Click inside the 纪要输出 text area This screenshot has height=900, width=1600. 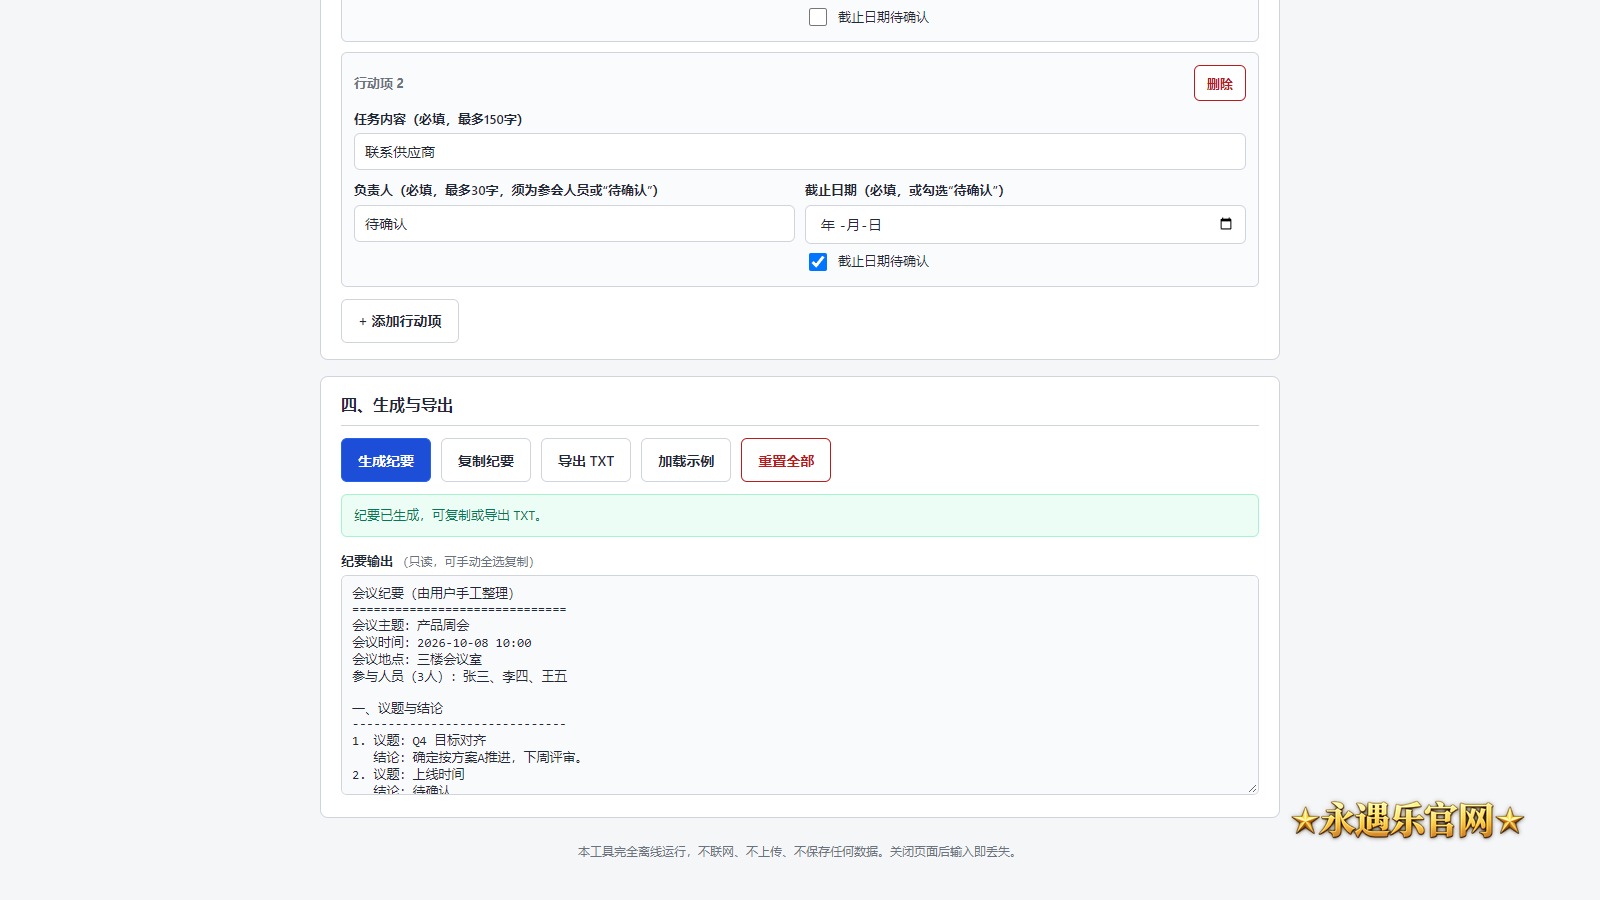[x=800, y=685]
